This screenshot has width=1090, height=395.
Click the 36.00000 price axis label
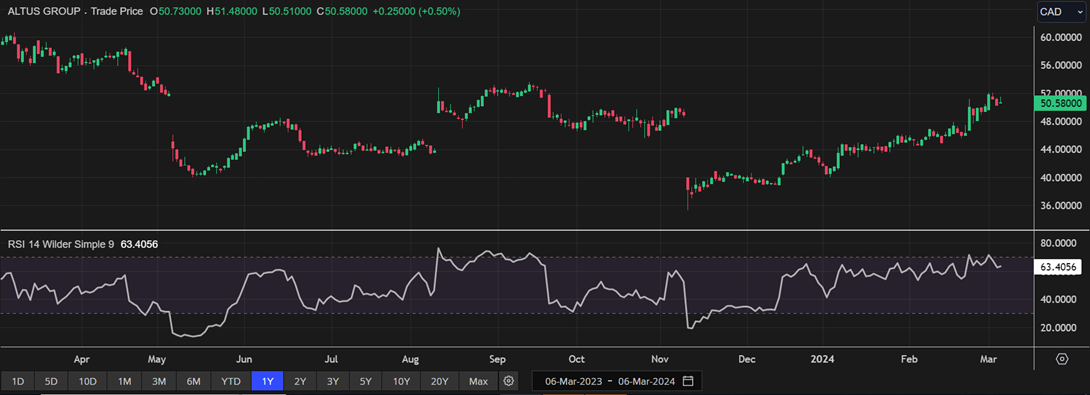point(1060,206)
